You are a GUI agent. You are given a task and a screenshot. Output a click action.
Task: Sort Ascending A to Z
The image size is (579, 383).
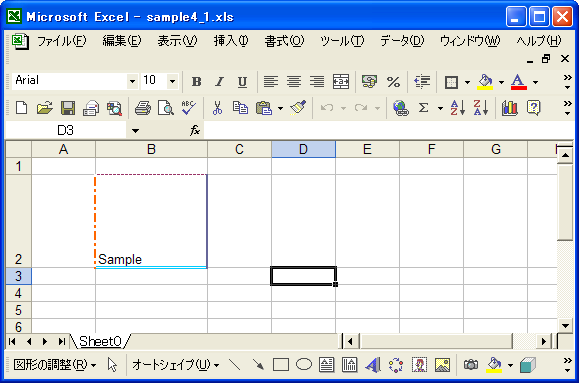[x=457, y=108]
